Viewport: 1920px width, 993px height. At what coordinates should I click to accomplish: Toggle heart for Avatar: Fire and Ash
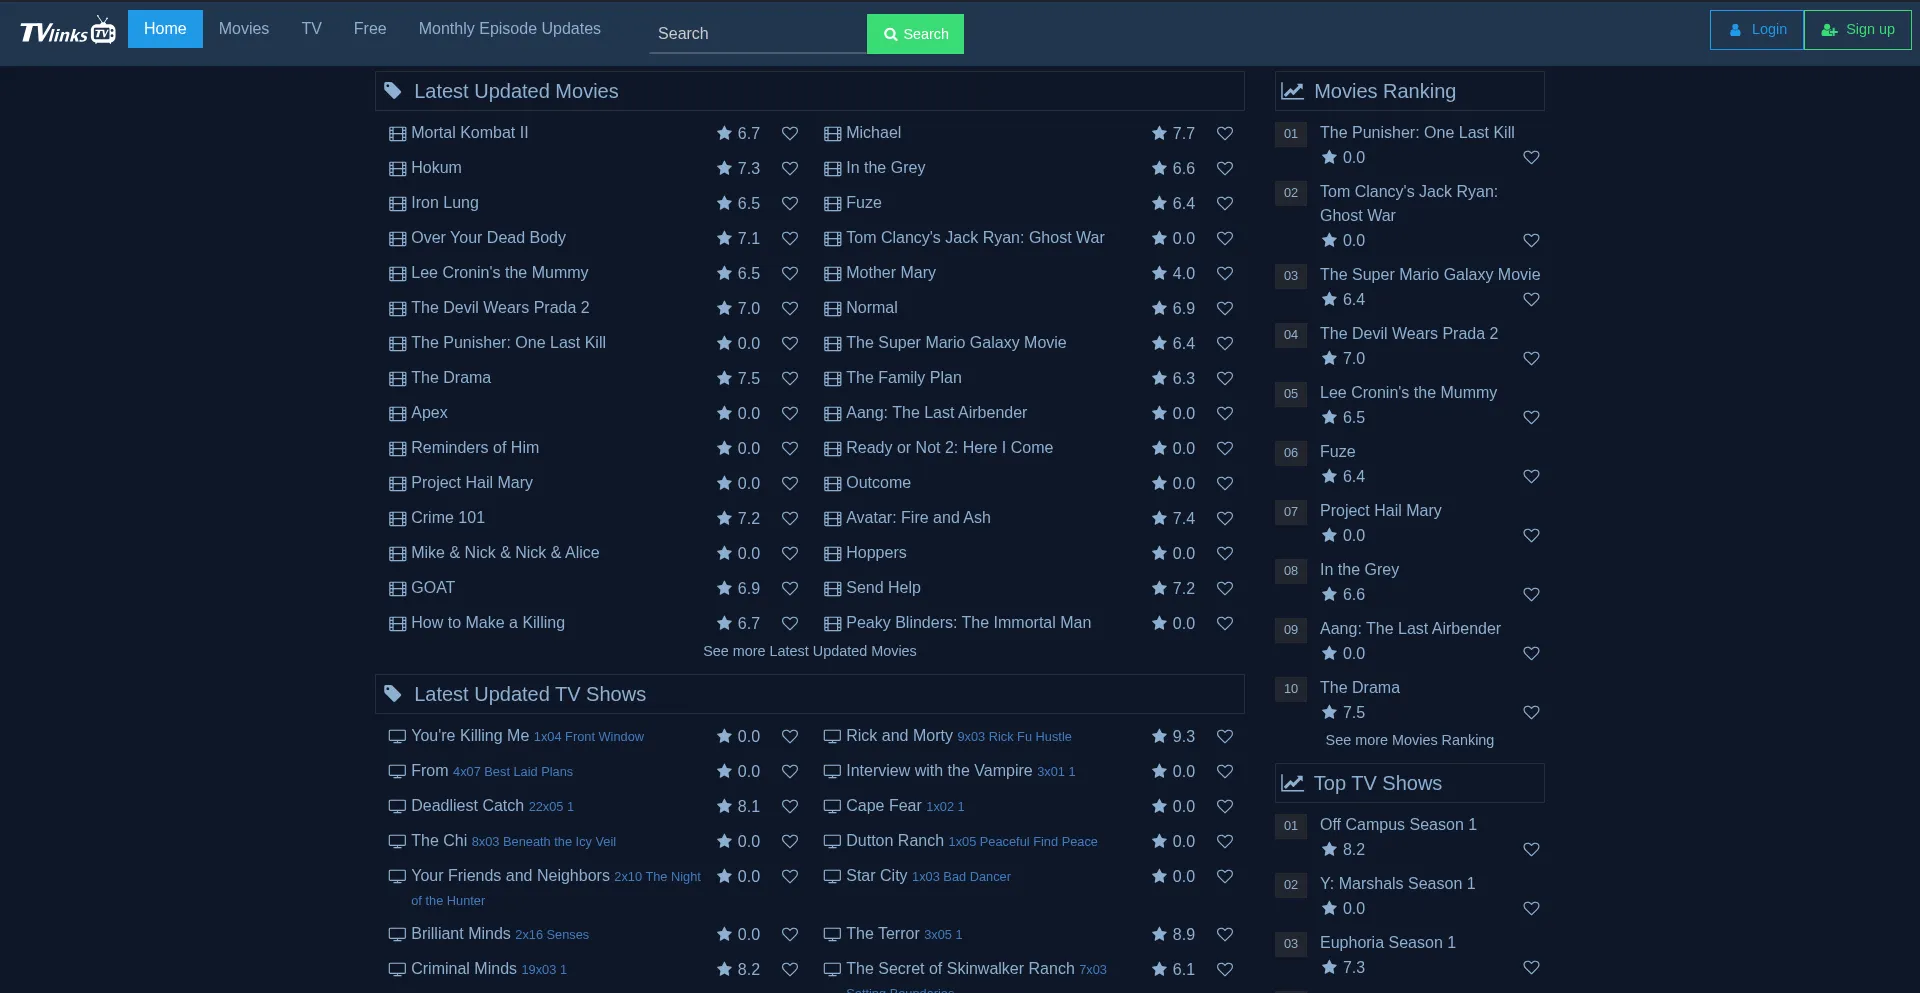1225,518
